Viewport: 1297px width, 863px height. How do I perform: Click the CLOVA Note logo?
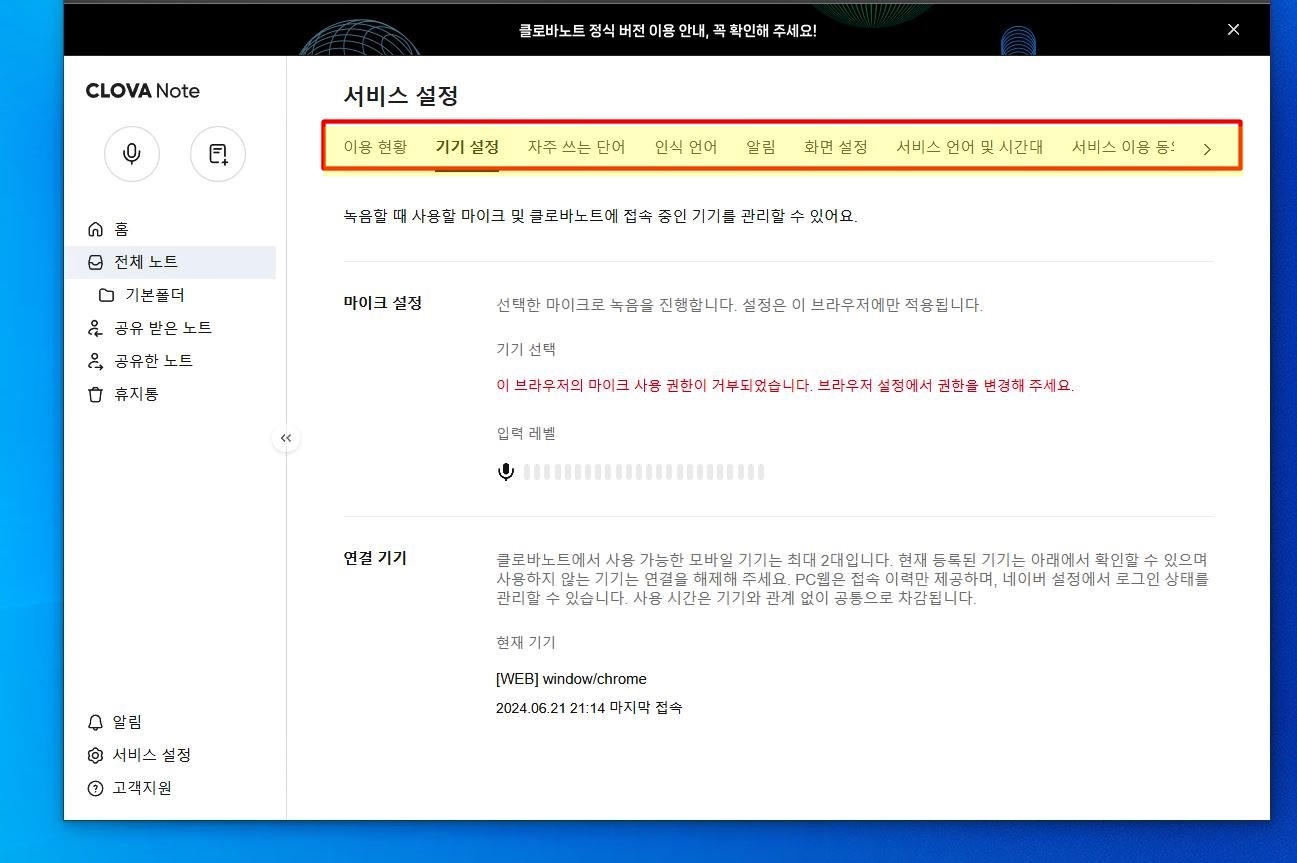[x=143, y=91]
